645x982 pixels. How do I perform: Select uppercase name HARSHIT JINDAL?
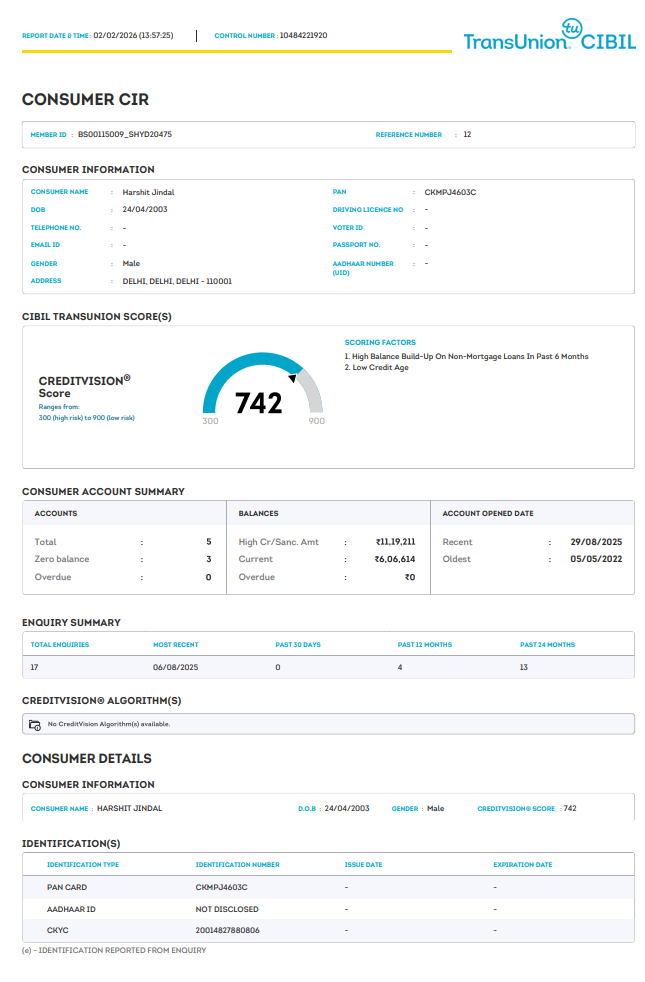tap(130, 809)
